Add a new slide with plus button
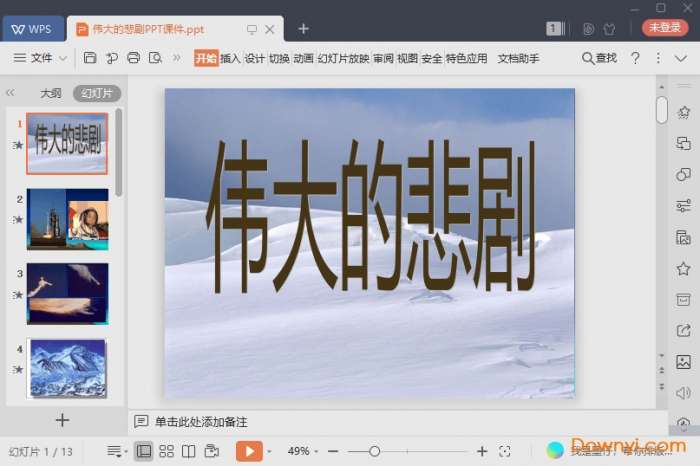Image resolution: width=700 pixels, height=466 pixels. tap(62, 420)
